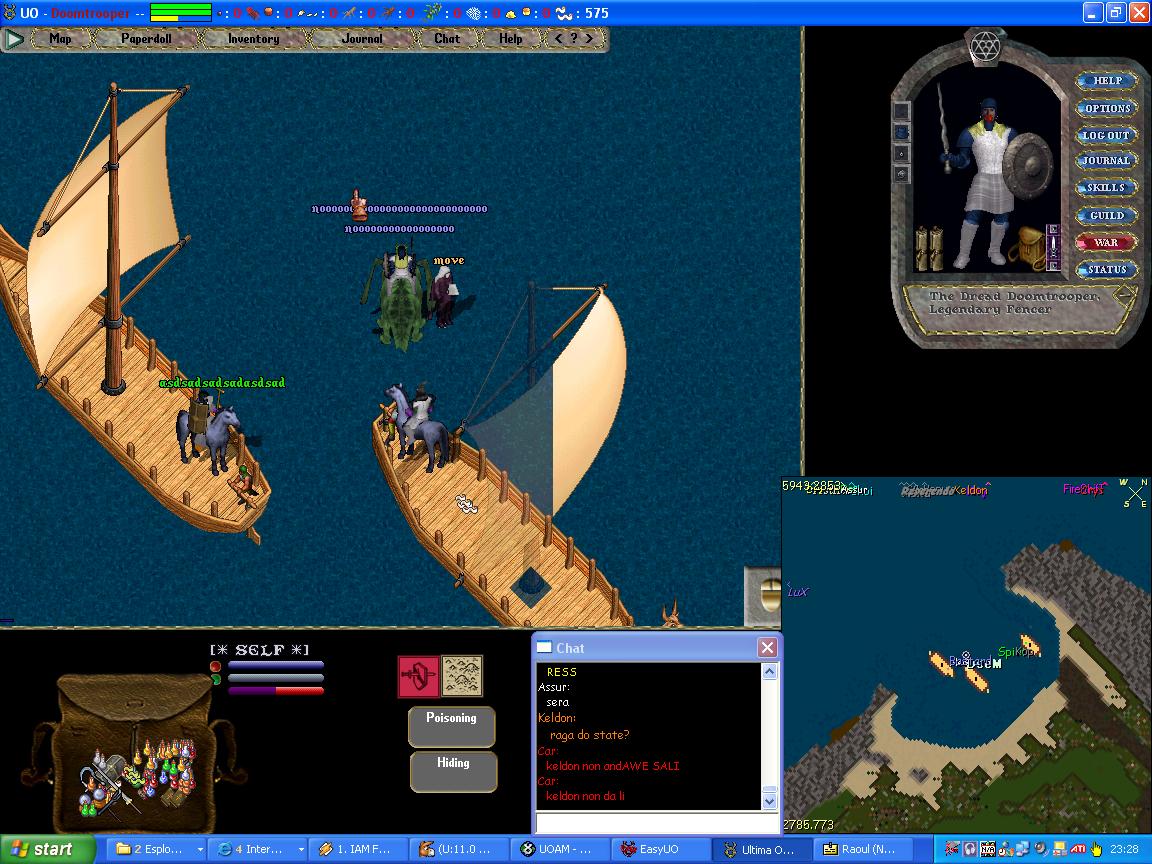1152x864 pixels.
Task: Click the bandage counter value 575
Action: pos(597,13)
